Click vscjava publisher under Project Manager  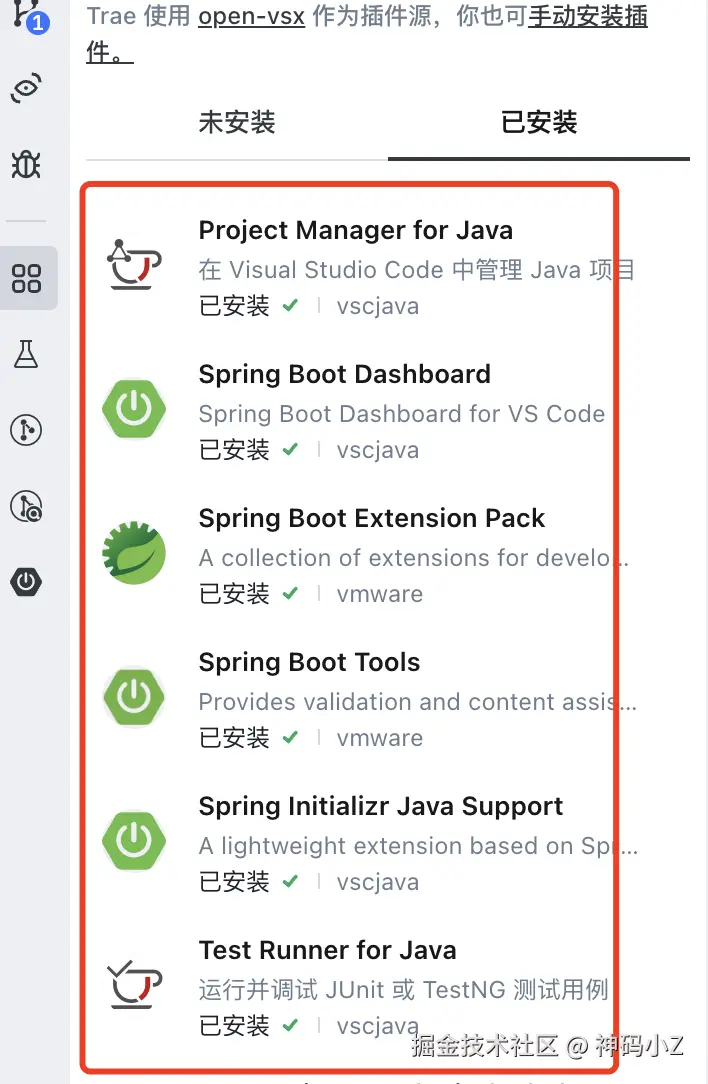point(378,306)
